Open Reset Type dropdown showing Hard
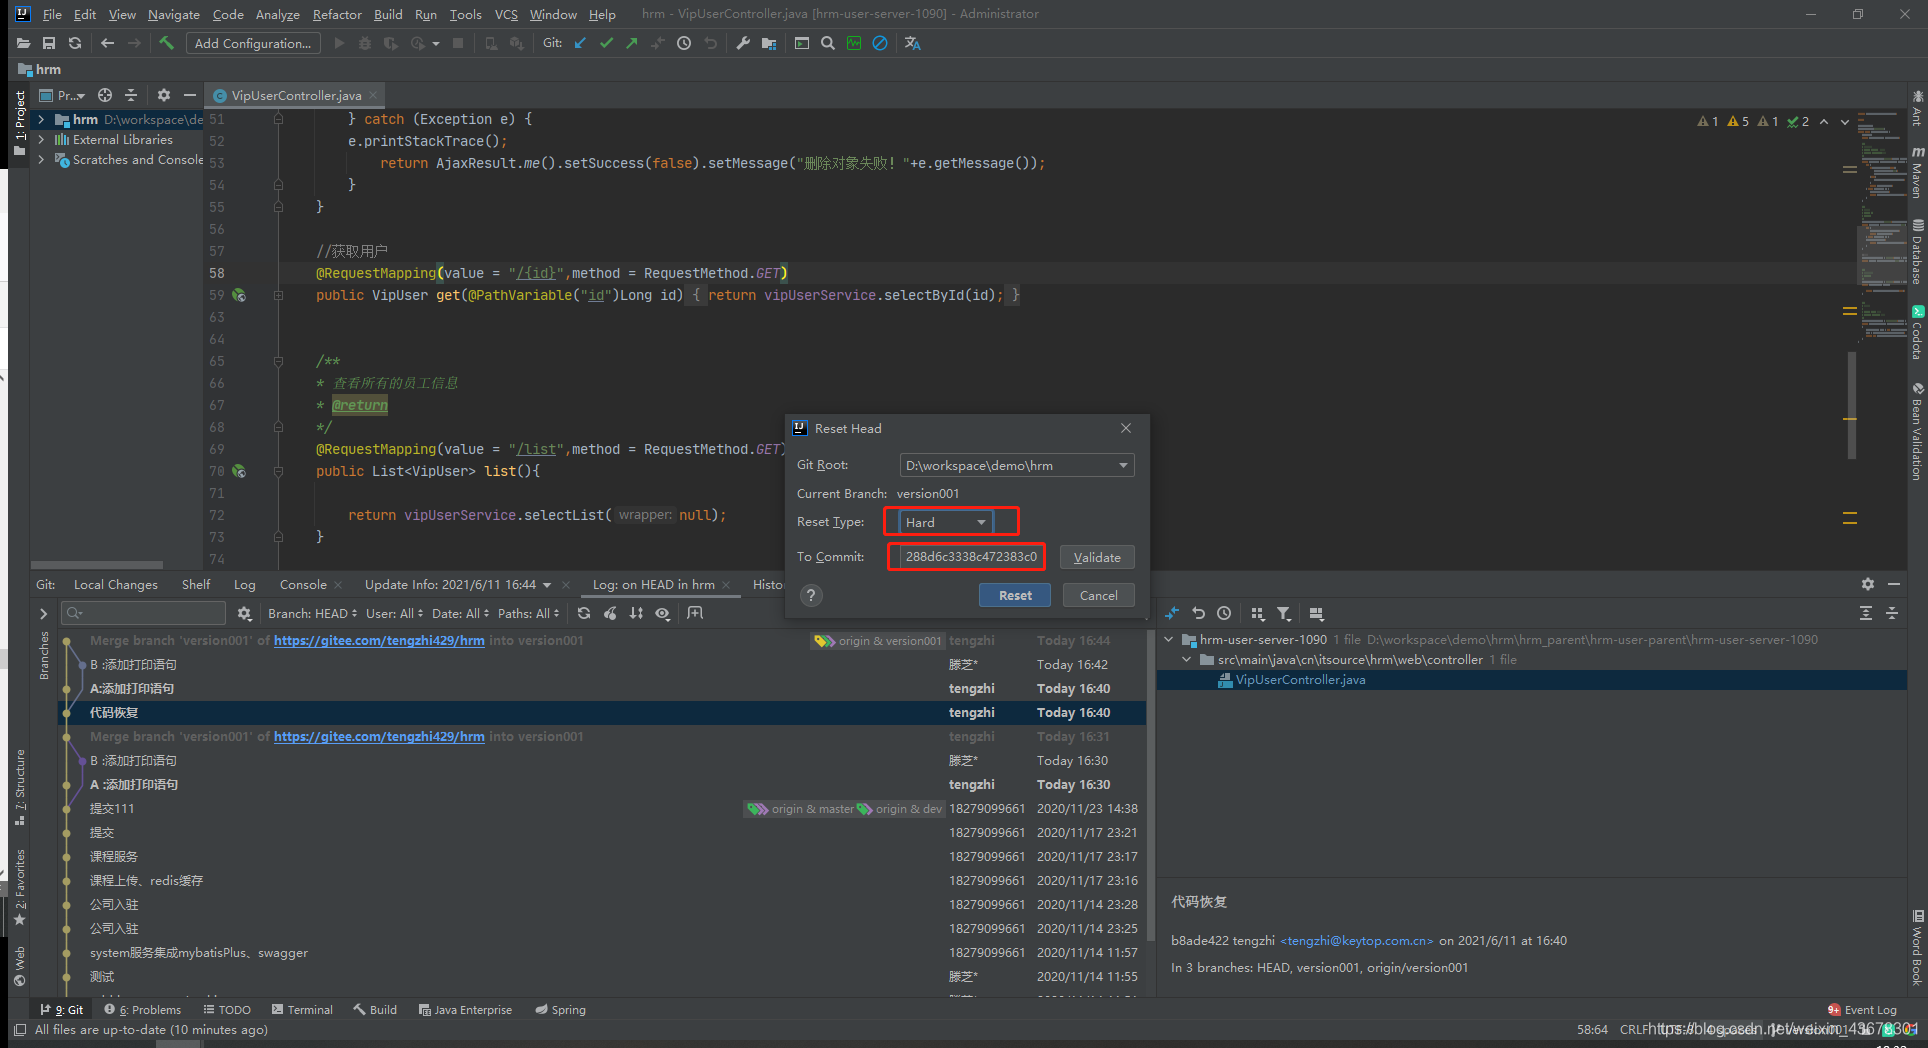 click(945, 522)
